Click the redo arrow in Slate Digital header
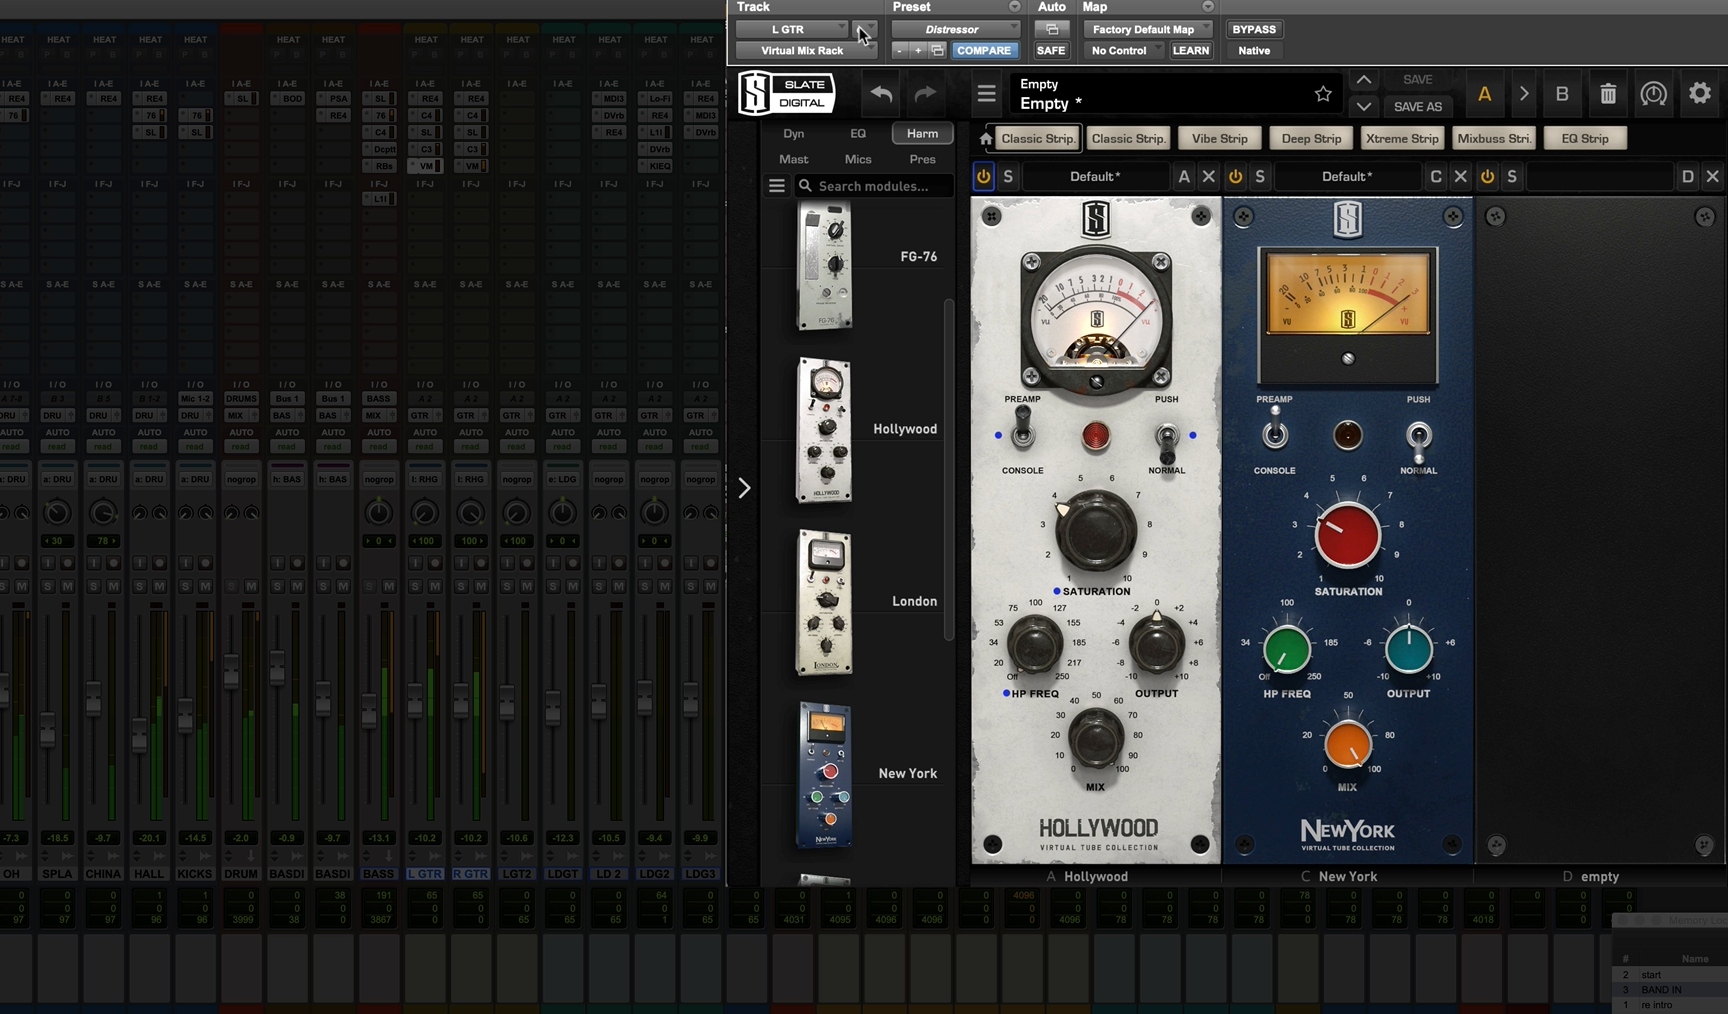1728x1014 pixels. 925,94
